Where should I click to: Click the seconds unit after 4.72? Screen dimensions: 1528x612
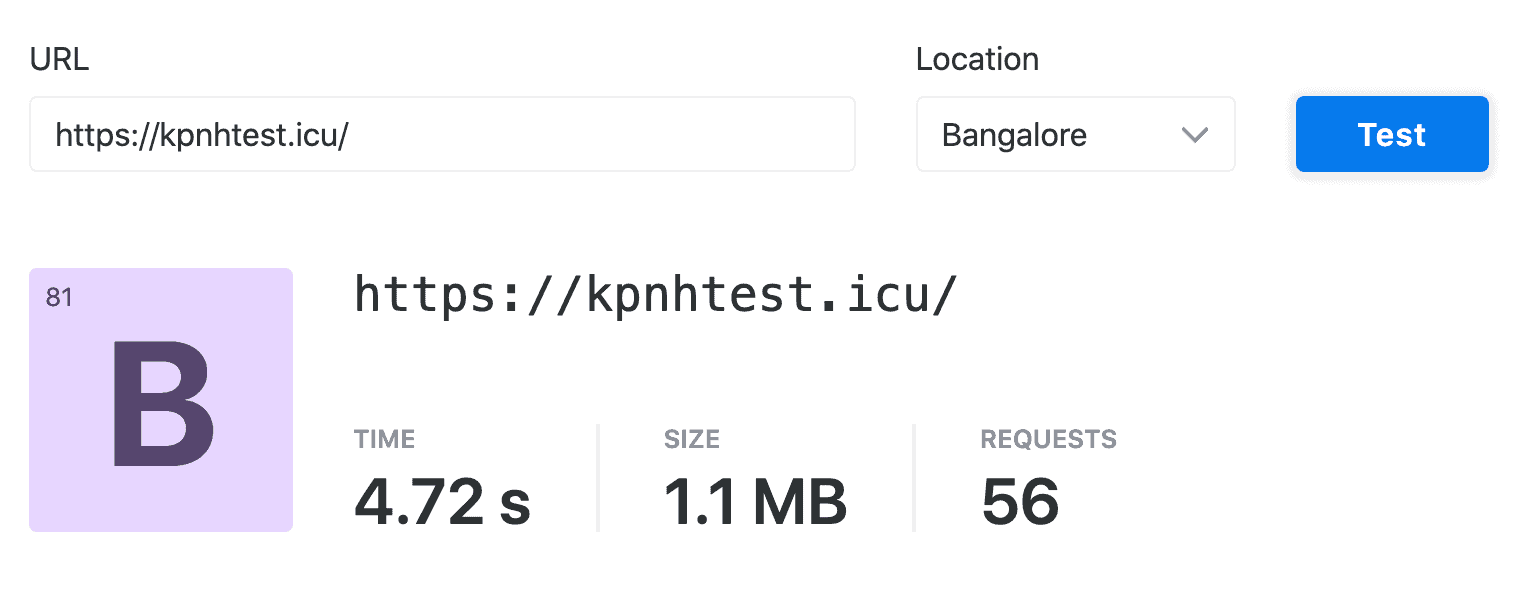[515, 502]
